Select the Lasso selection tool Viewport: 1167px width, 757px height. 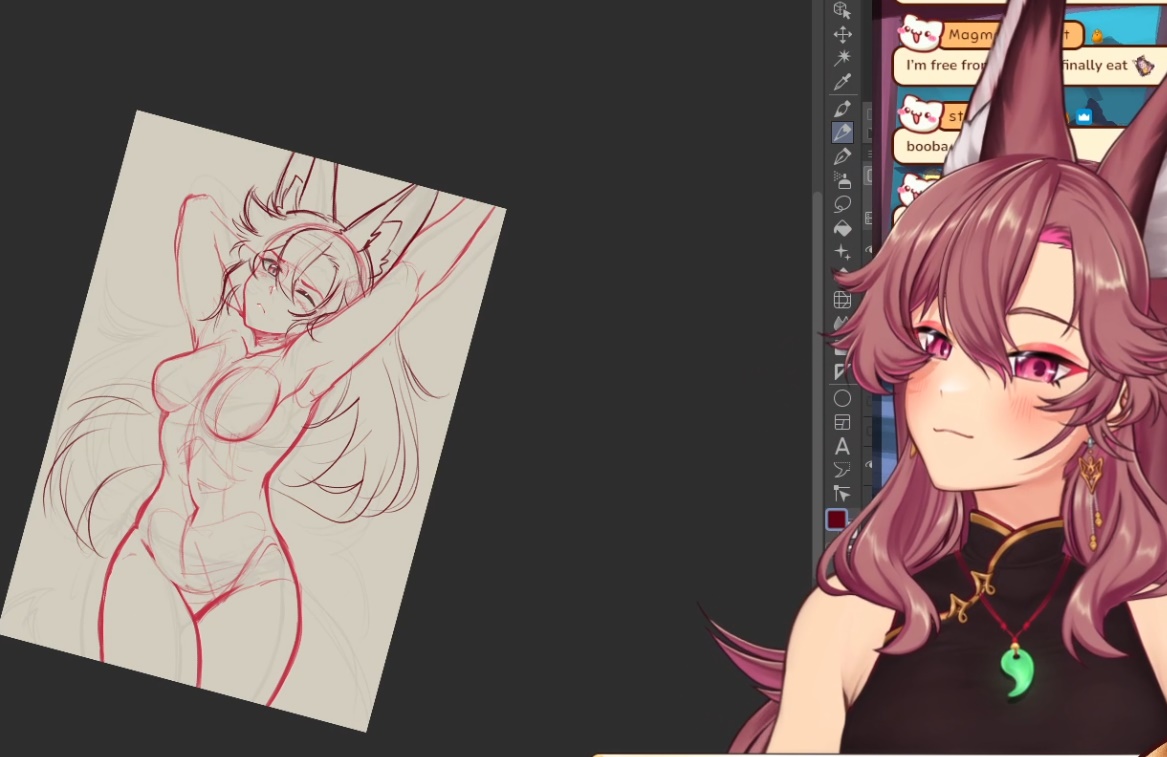(x=843, y=204)
